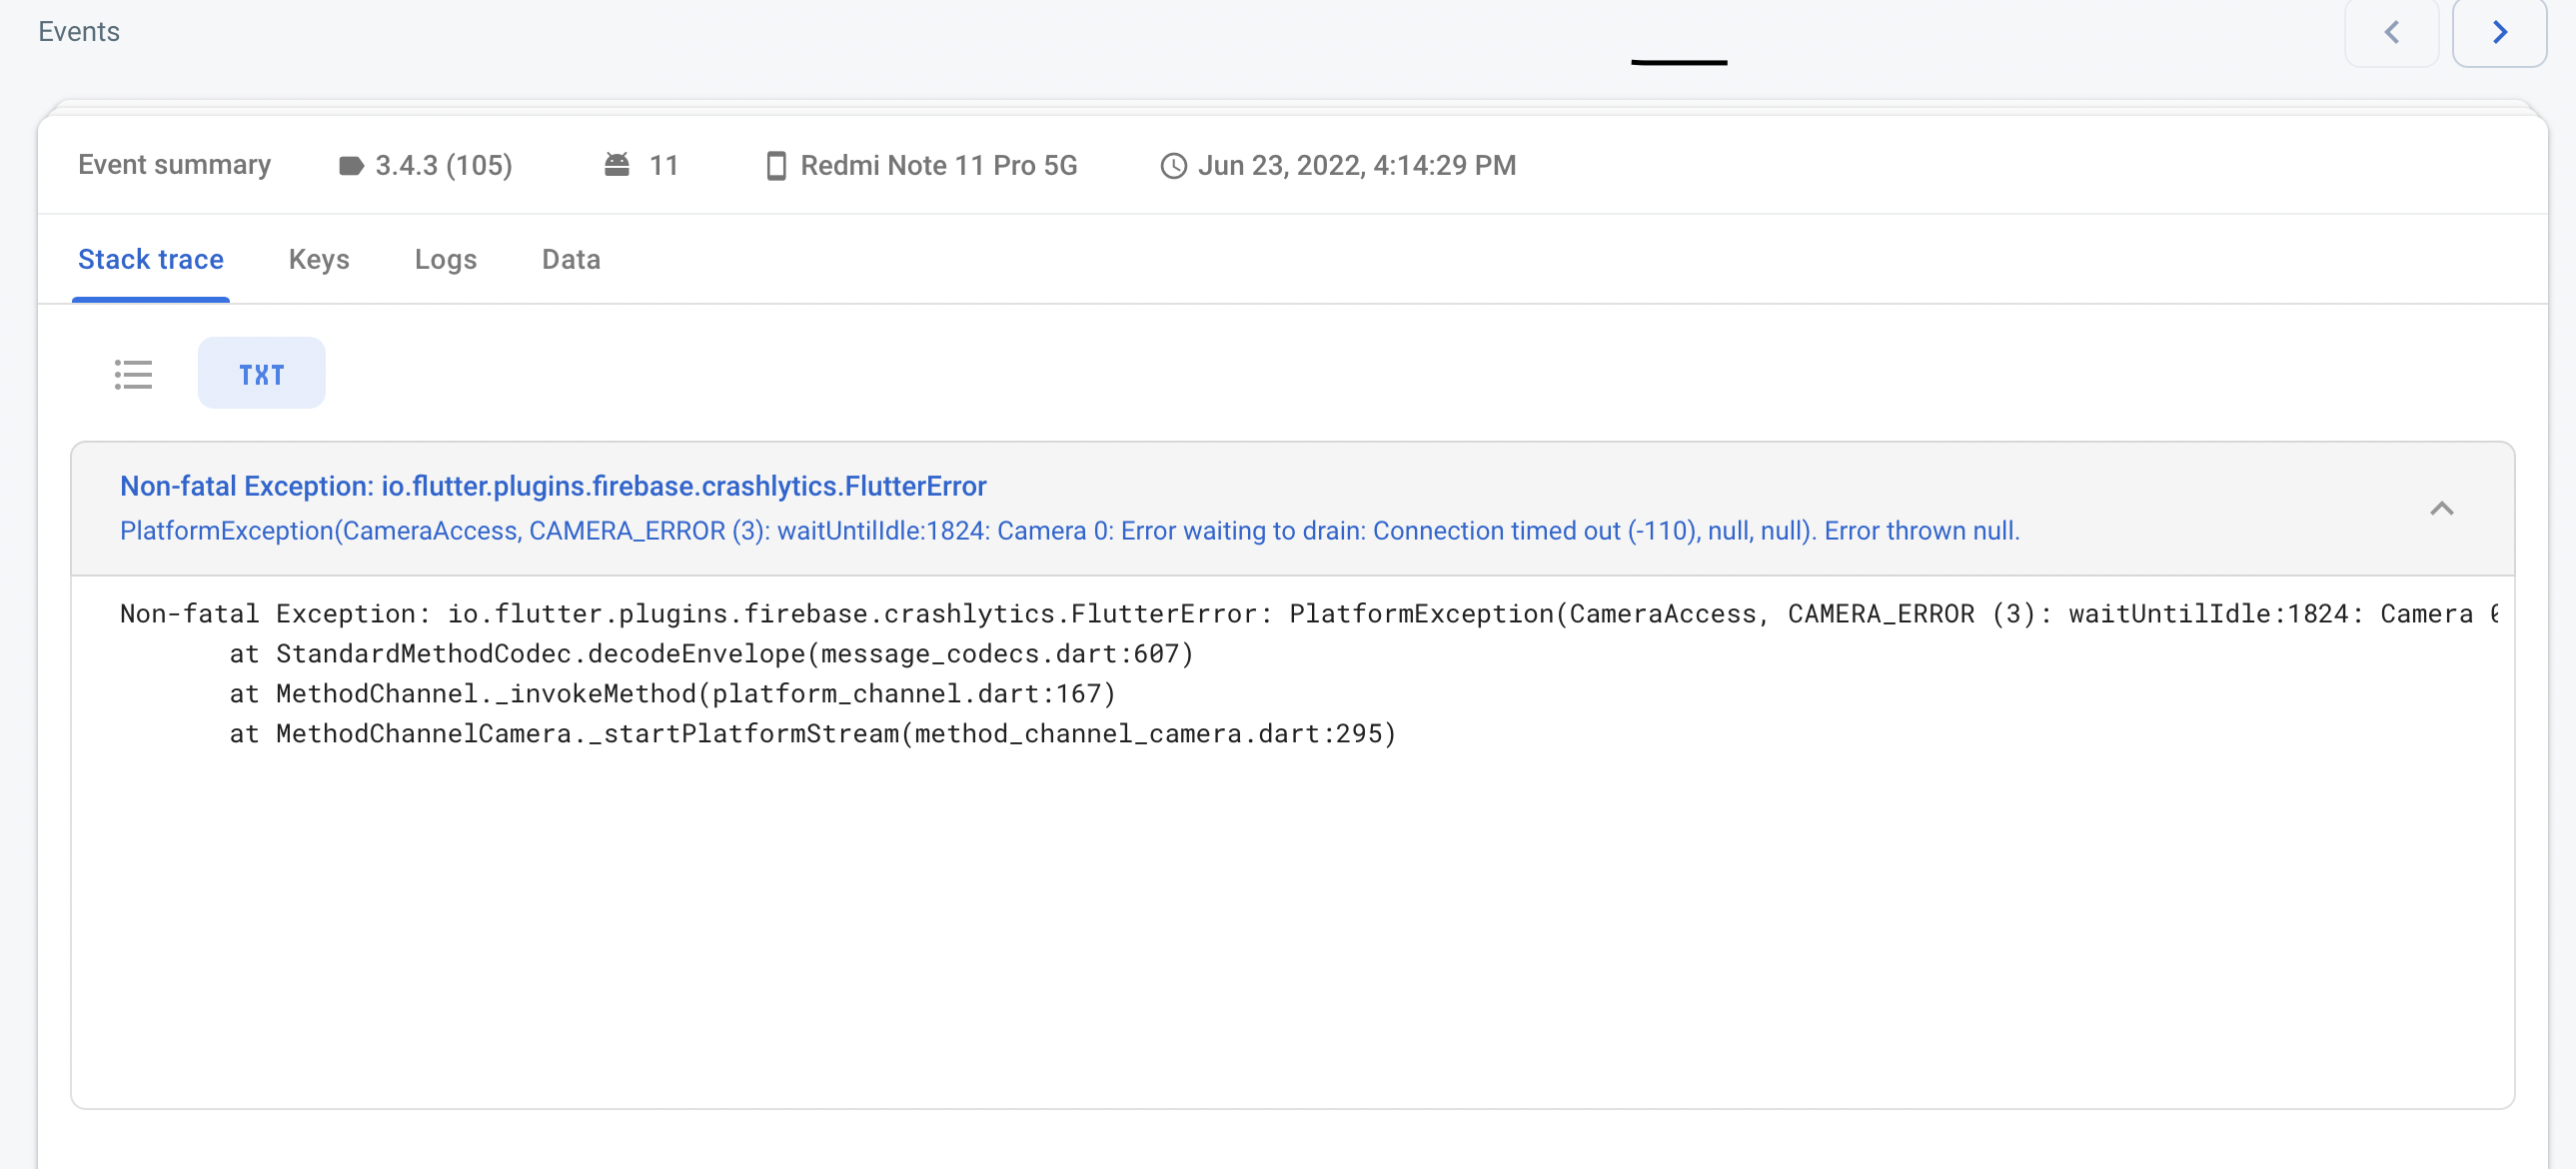This screenshot has height=1169, width=2576.
Task: Click the Redmi Note 11 Pro 5G label
Action: click(938, 166)
